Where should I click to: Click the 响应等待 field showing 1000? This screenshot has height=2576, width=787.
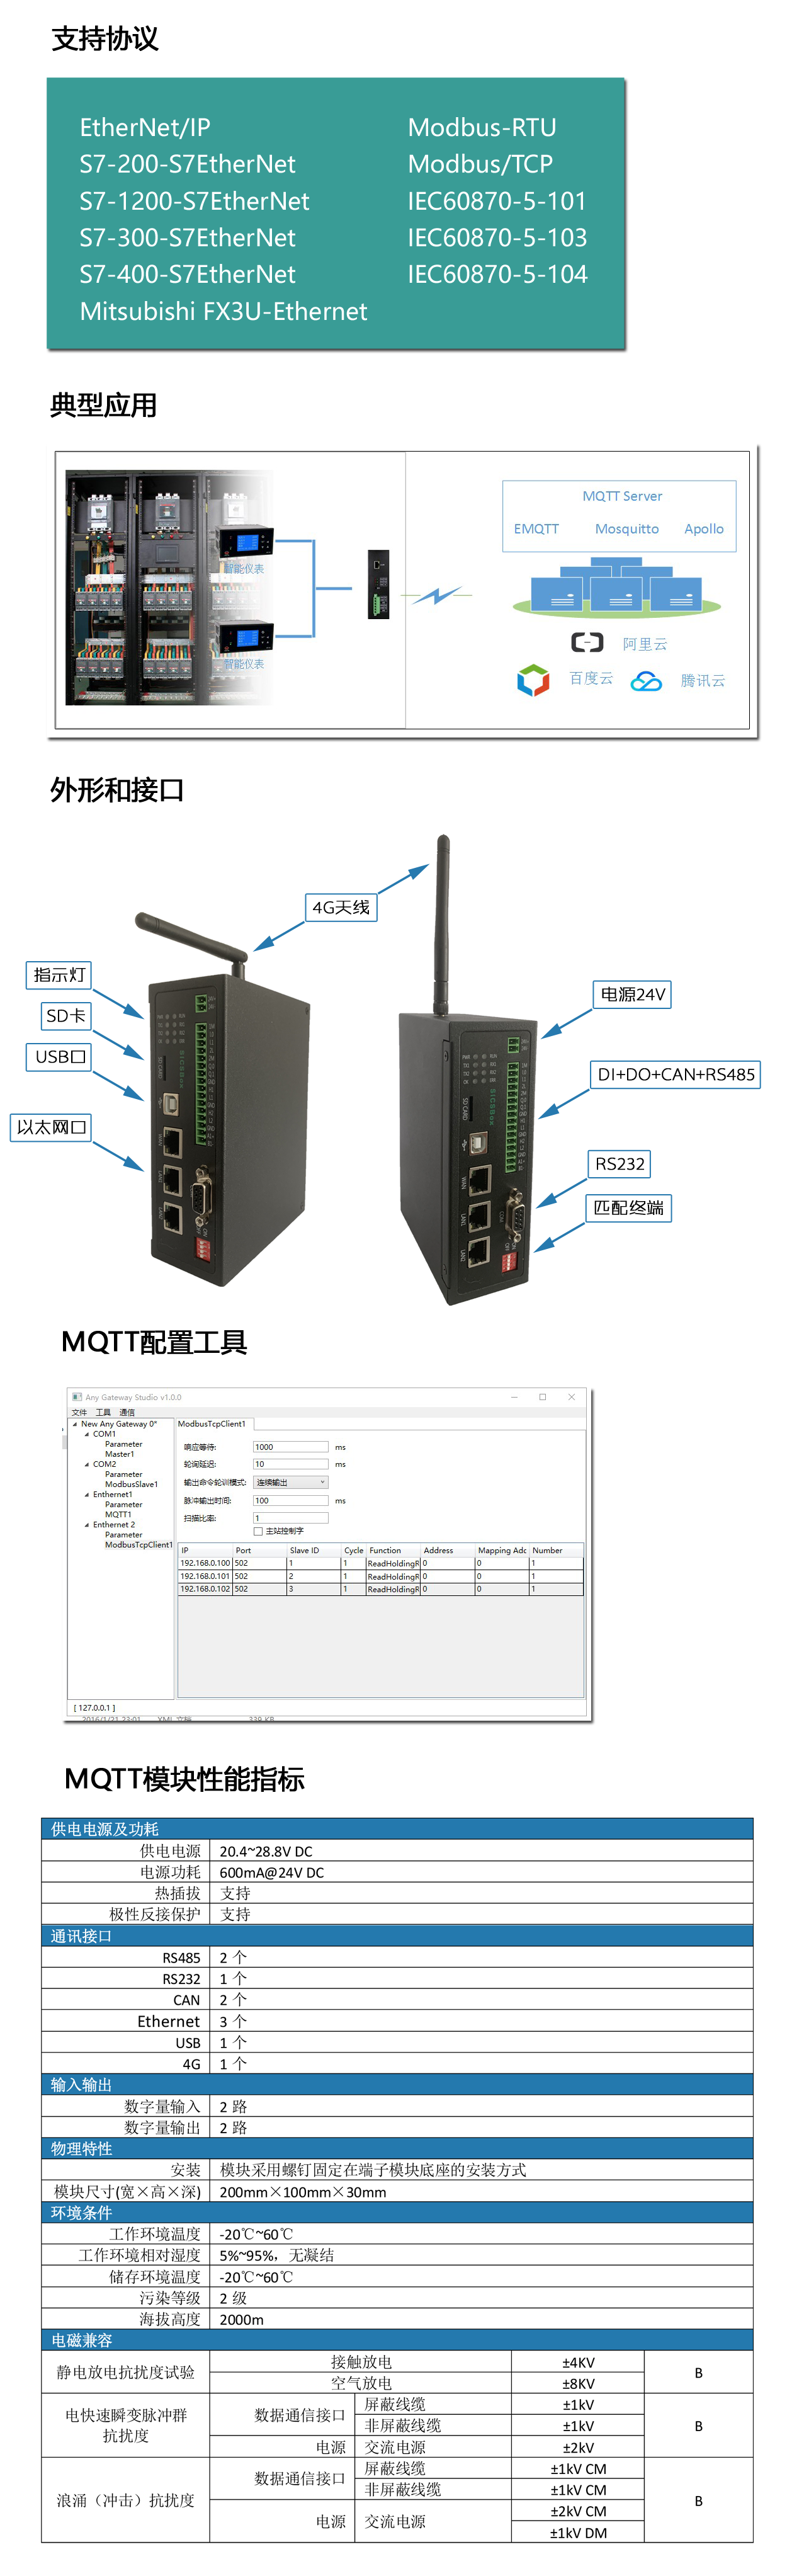(290, 1447)
